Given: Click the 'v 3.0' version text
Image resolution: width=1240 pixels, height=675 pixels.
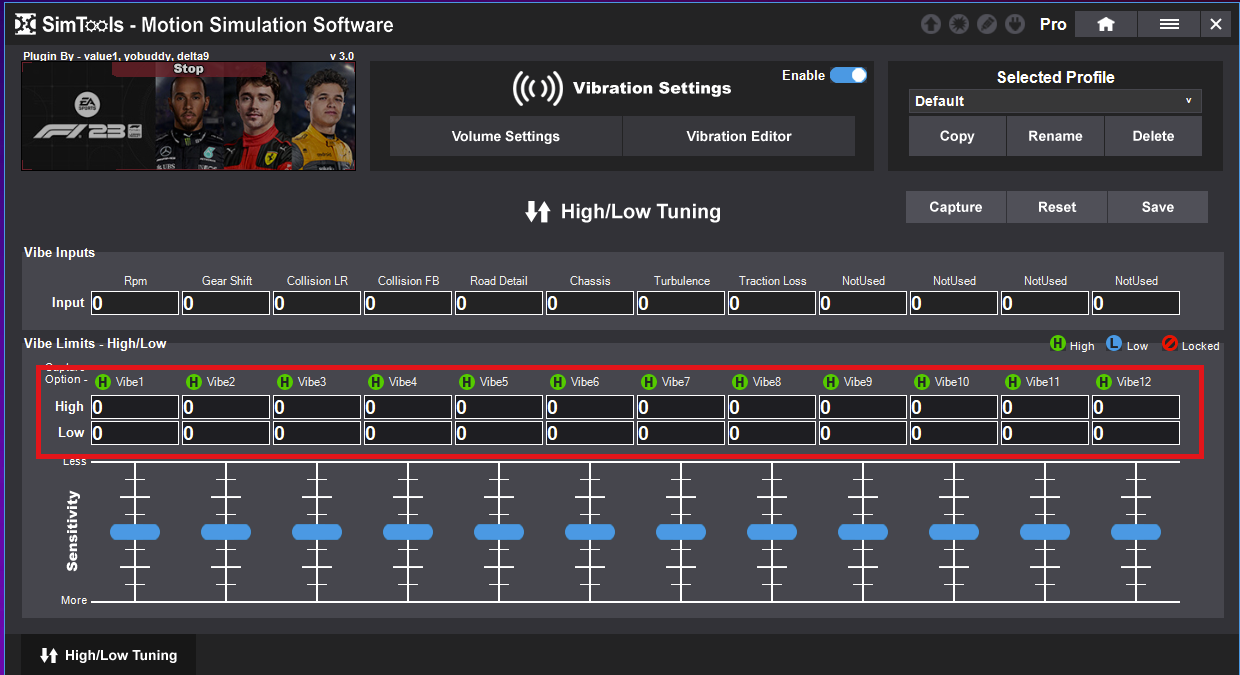Looking at the screenshot, I should 341,56.
